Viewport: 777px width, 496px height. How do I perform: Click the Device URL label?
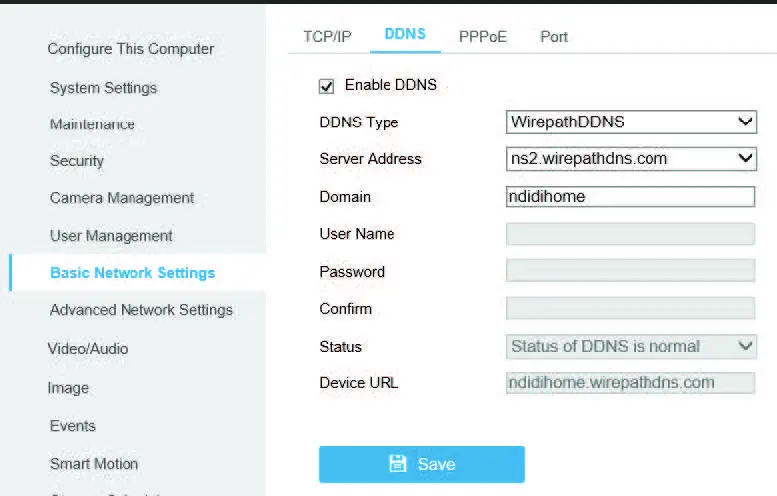click(359, 383)
